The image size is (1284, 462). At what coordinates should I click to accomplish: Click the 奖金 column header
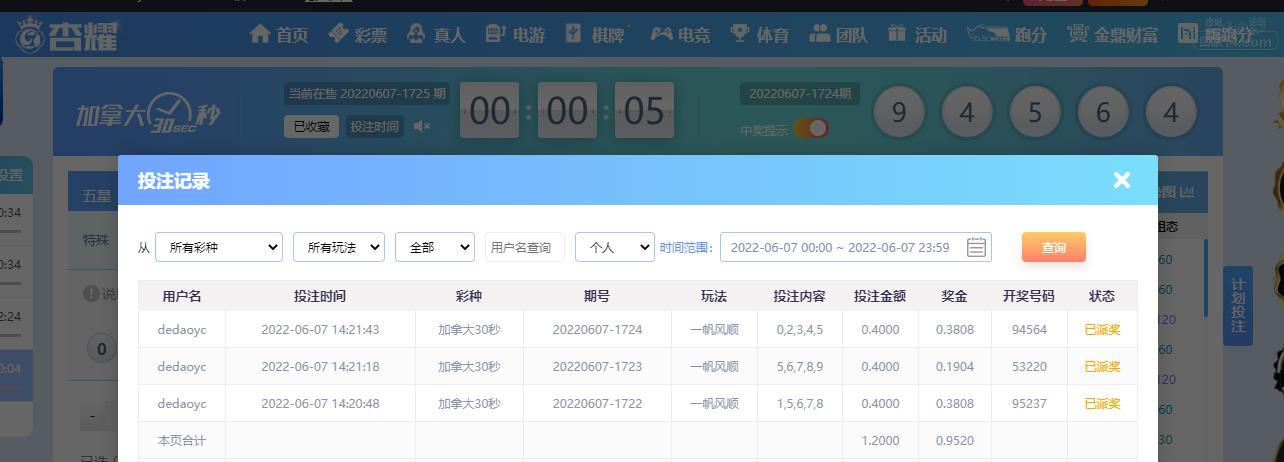955,296
